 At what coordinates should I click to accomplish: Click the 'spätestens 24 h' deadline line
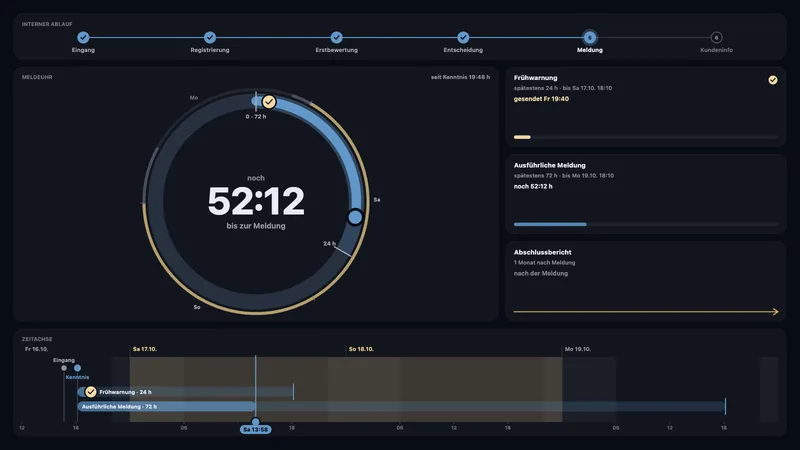pos(563,88)
